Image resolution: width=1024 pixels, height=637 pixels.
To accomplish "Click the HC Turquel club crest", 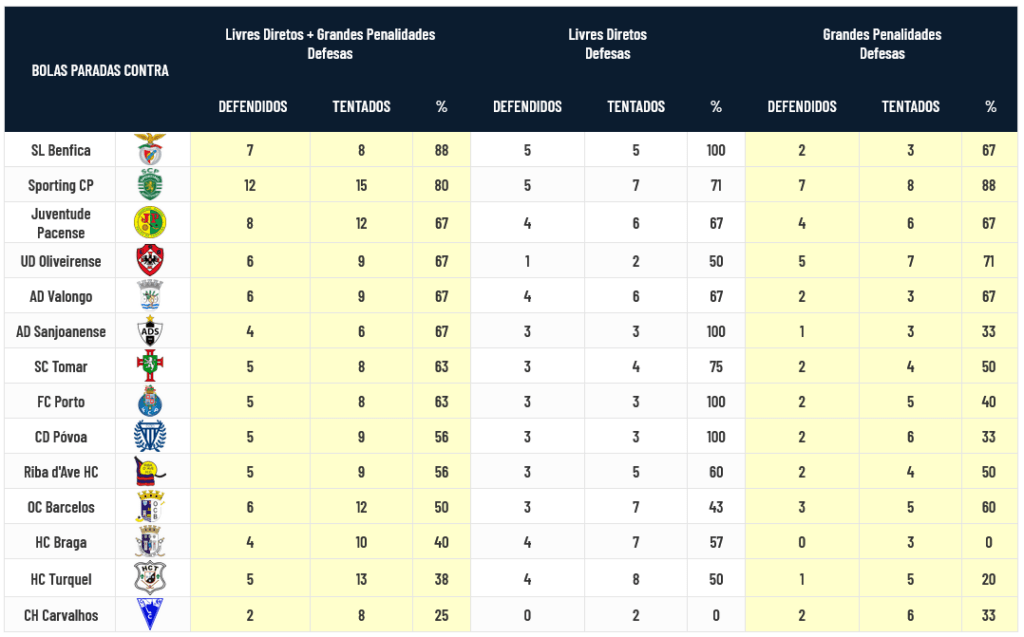I will tap(150, 578).
